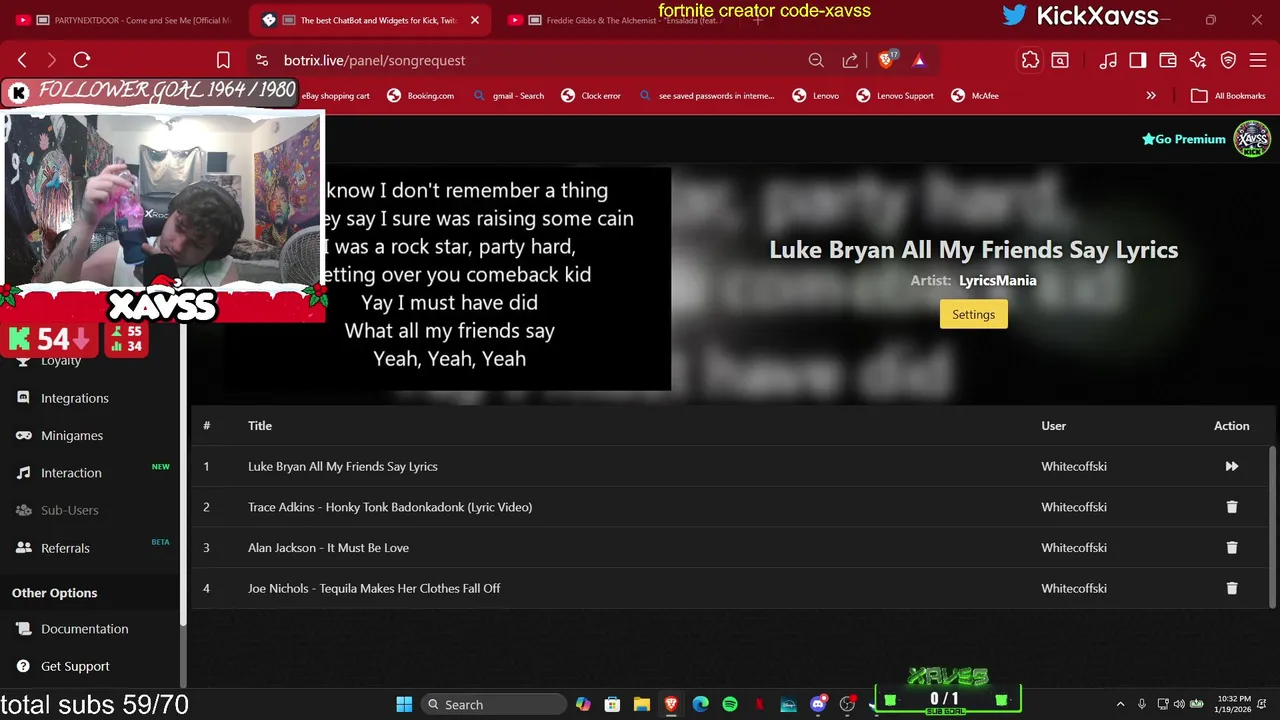The height and width of the screenshot is (720, 1280).
Task: Select the Luke Bryan row in queue
Action: 730,466
